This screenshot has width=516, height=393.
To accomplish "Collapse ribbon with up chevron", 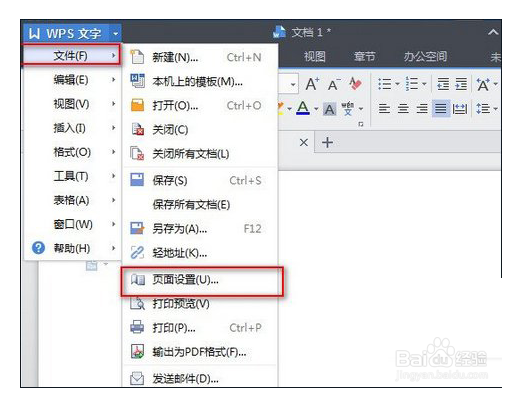I will click(x=493, y=33).
